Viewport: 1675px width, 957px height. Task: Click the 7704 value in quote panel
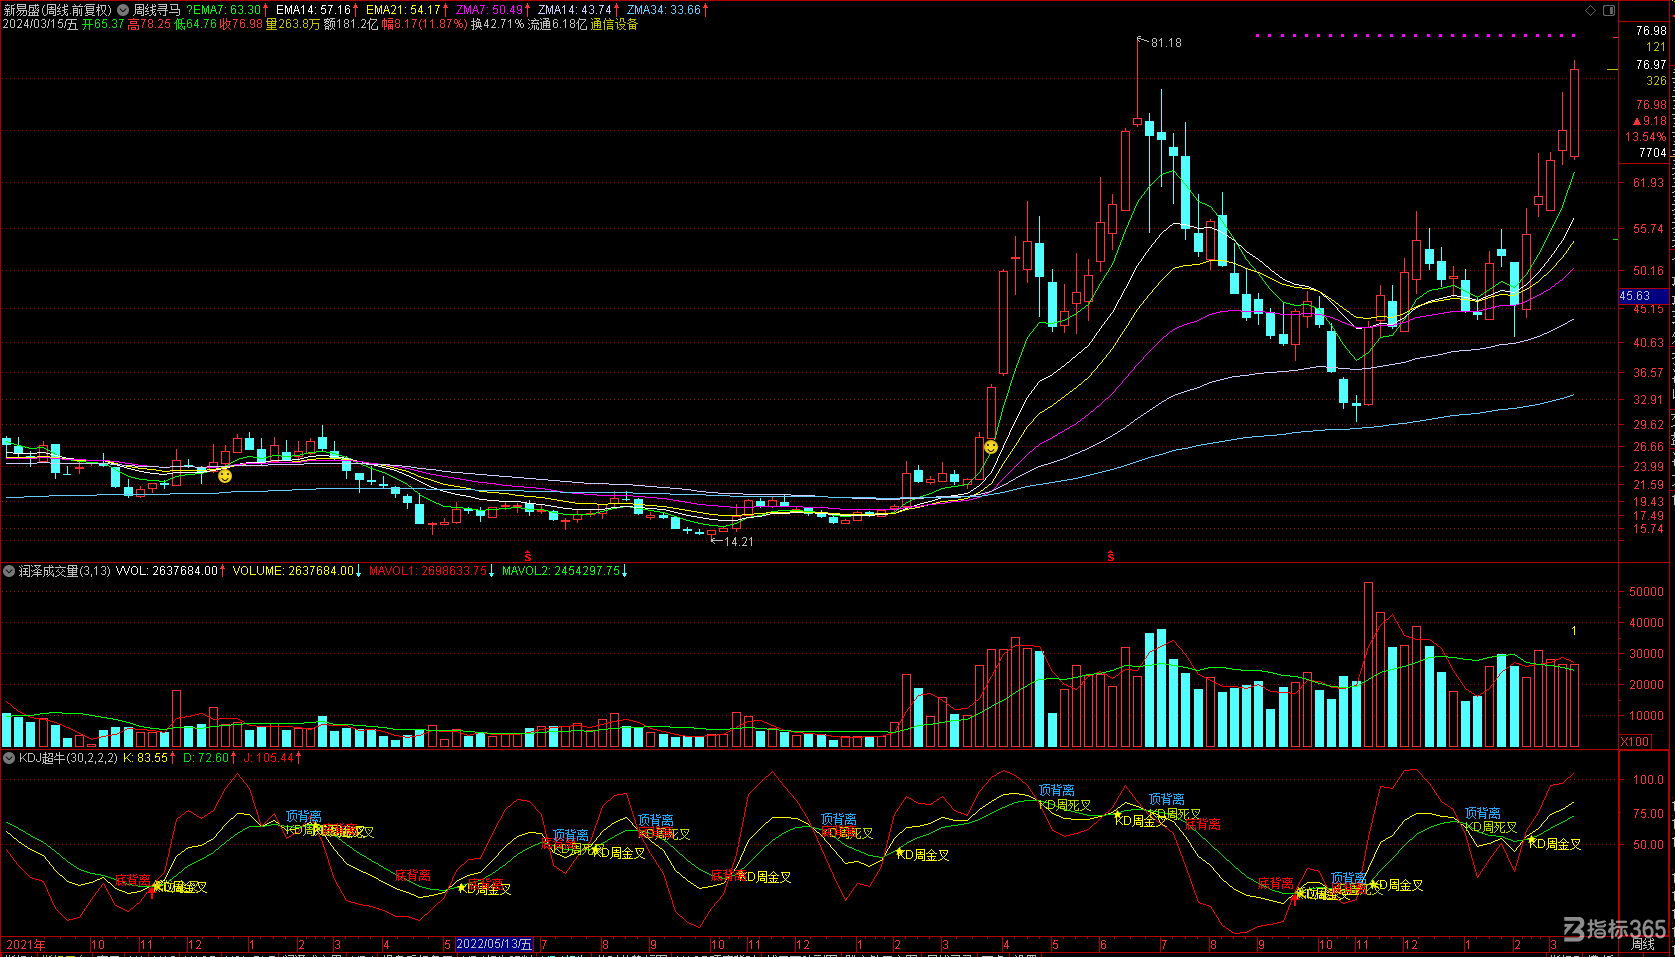pos(1653,153)
